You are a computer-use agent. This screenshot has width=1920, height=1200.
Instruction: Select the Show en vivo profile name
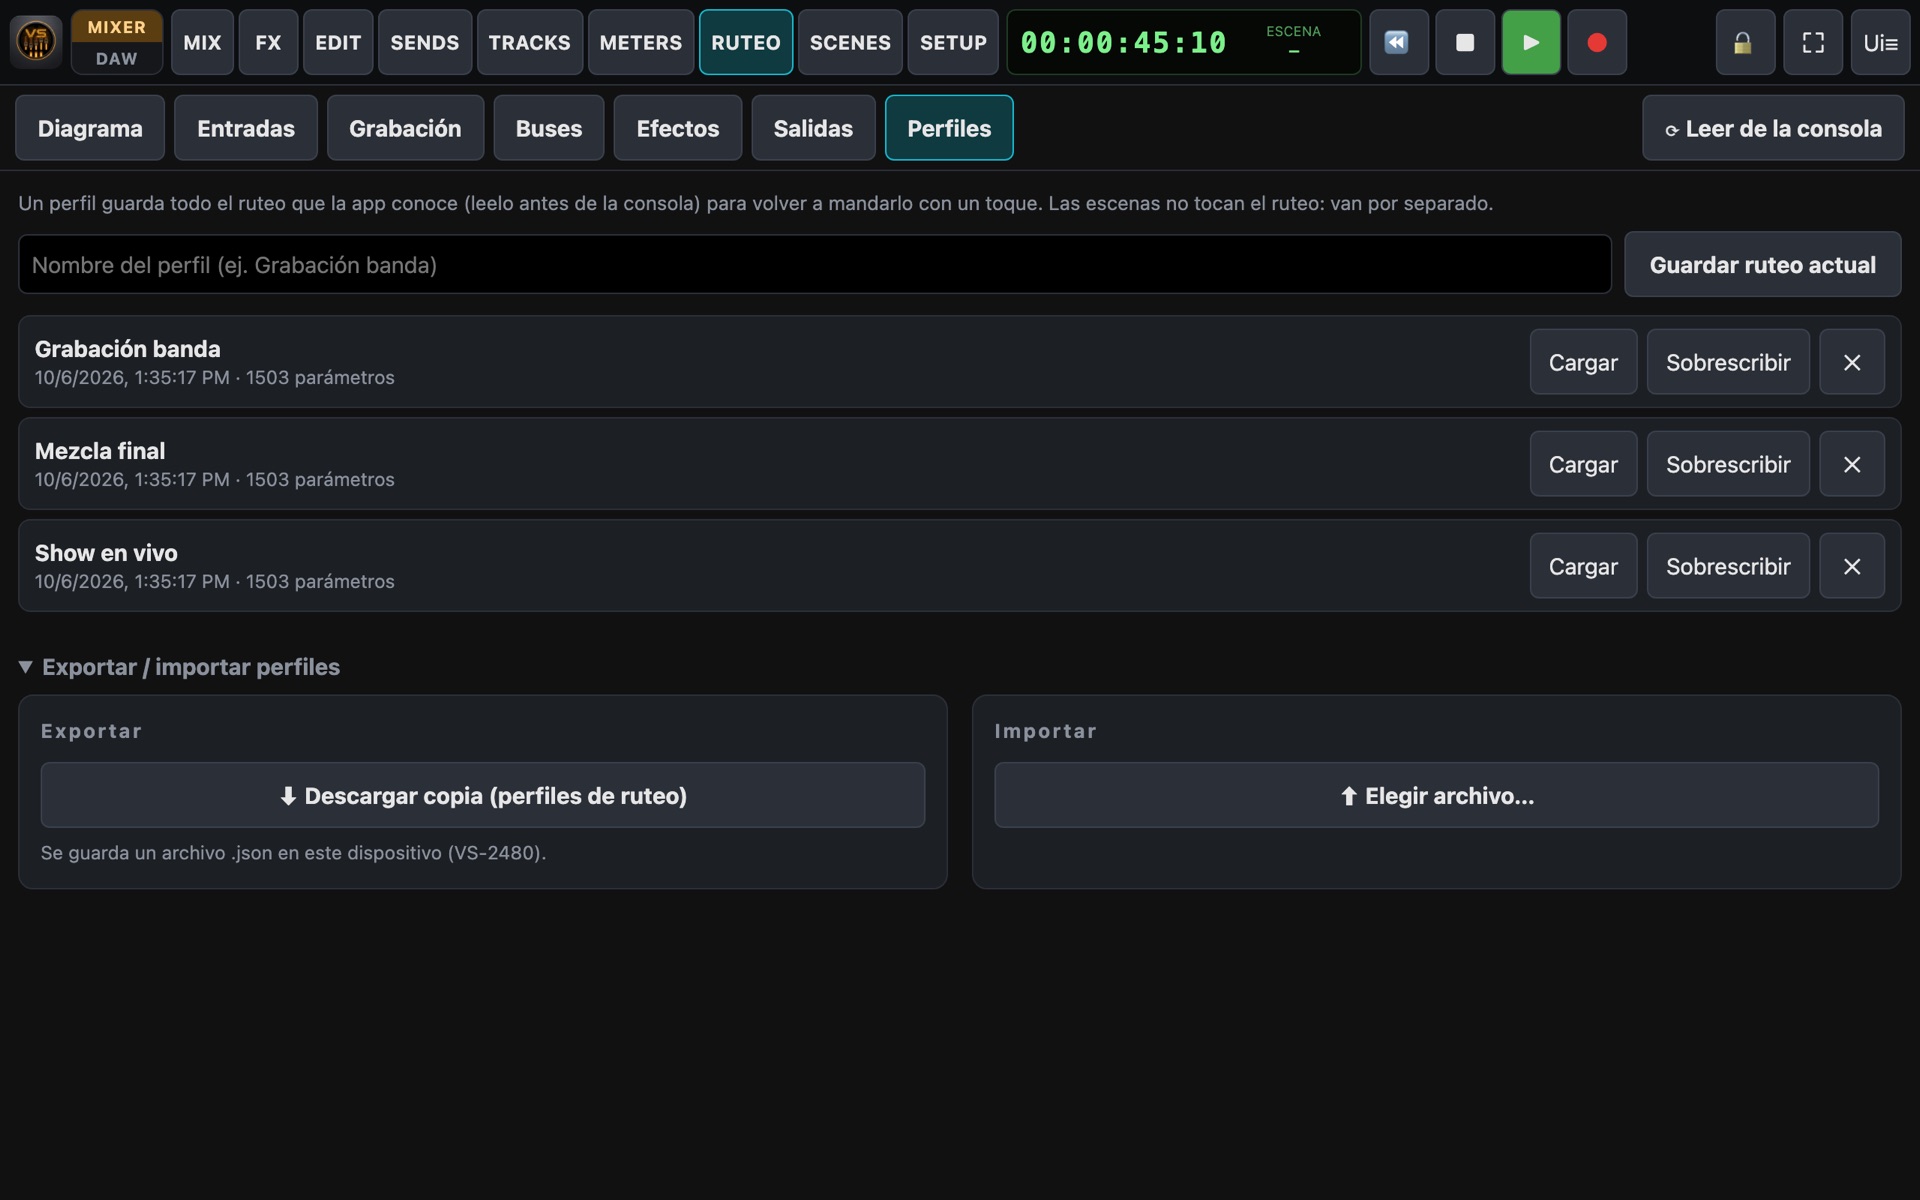click(106, 553)
